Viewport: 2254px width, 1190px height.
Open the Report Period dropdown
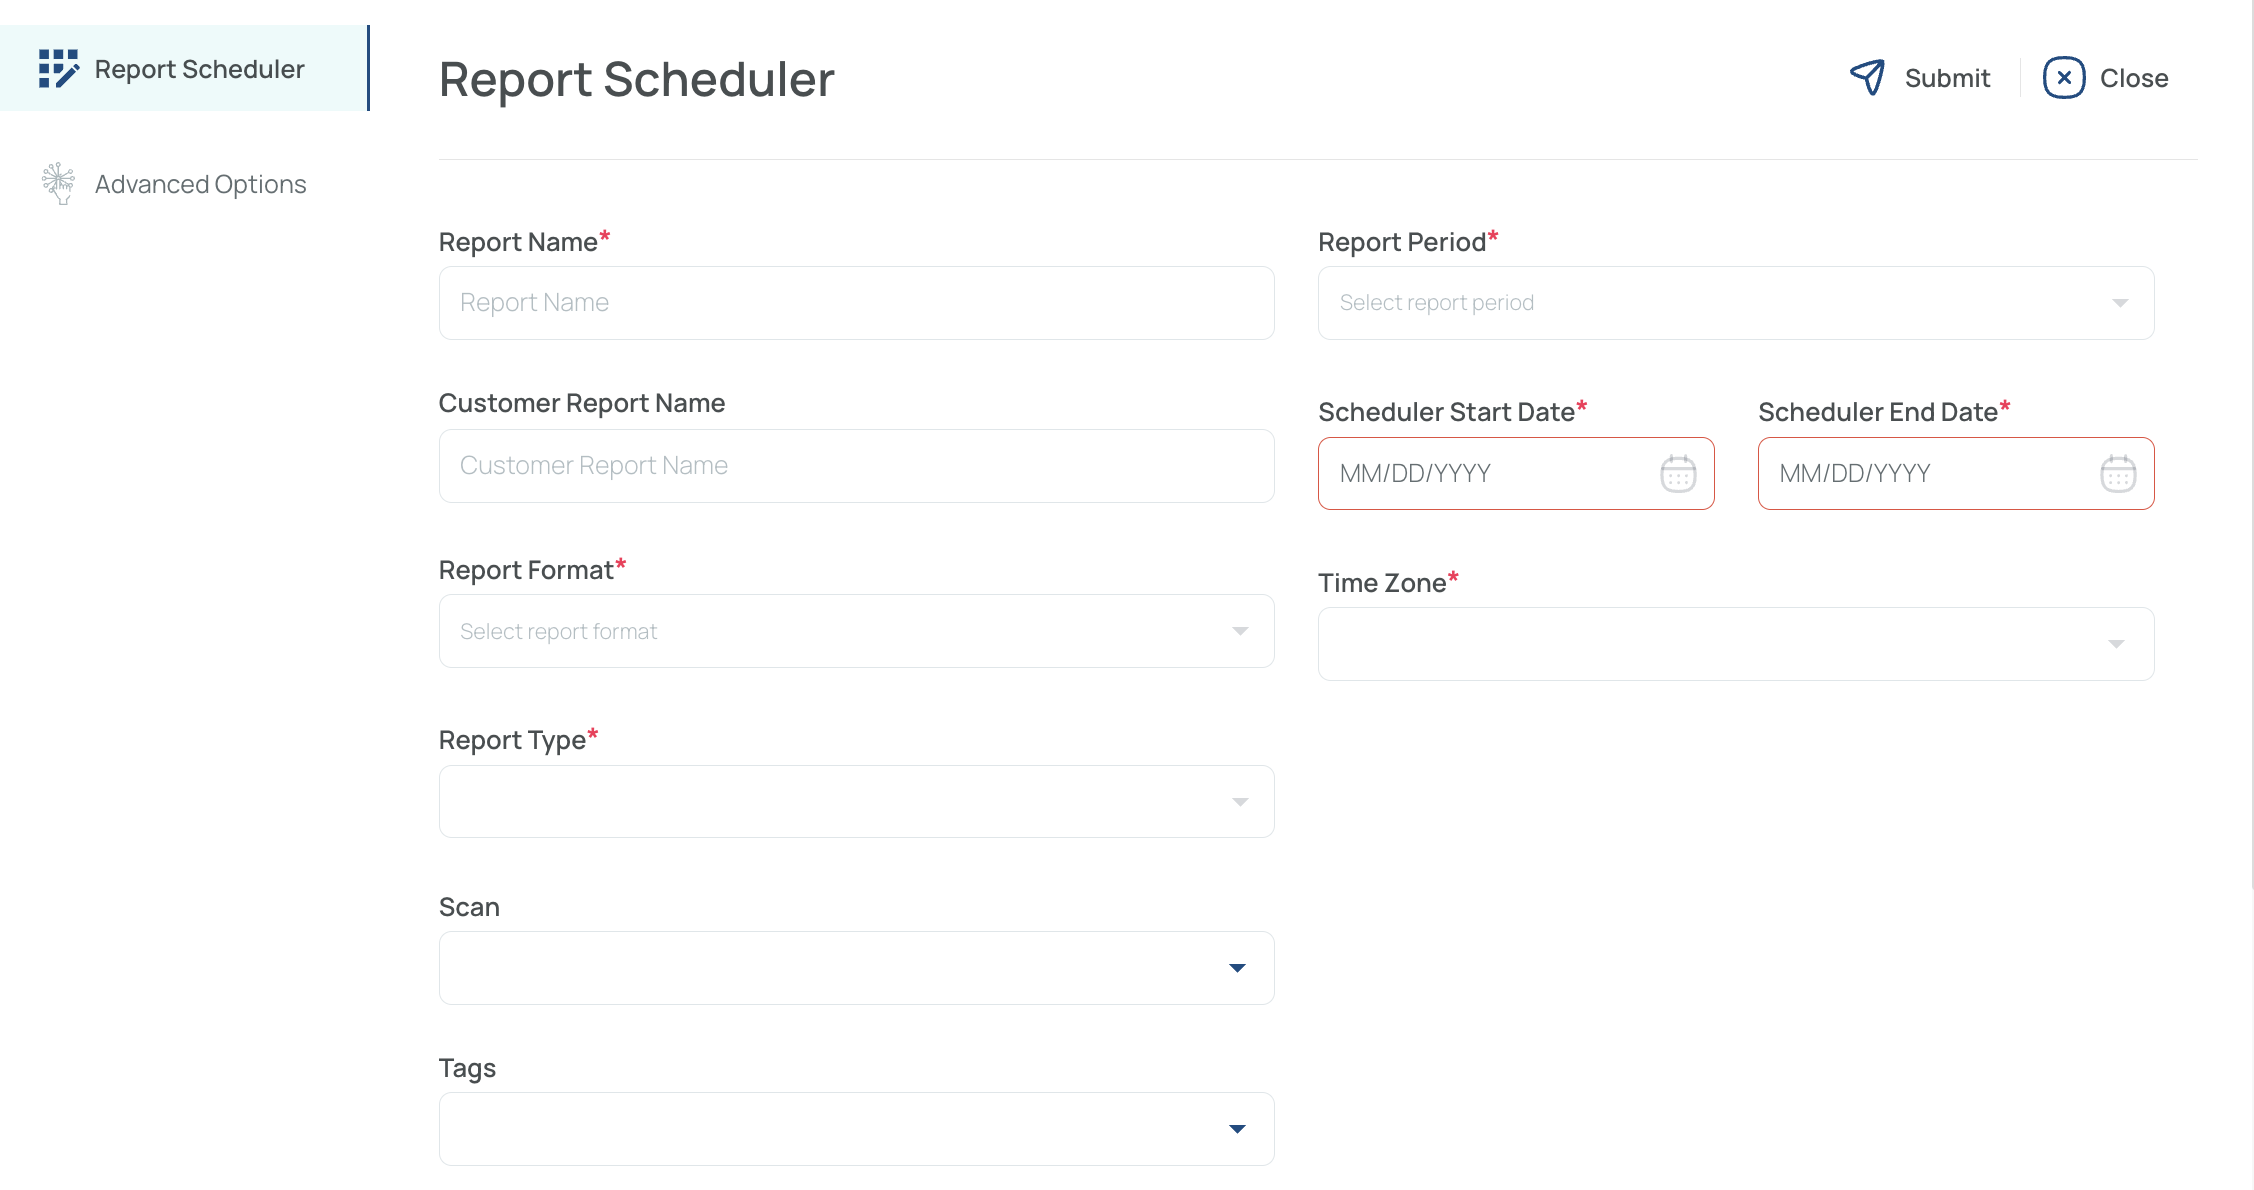pos(1736,303)
